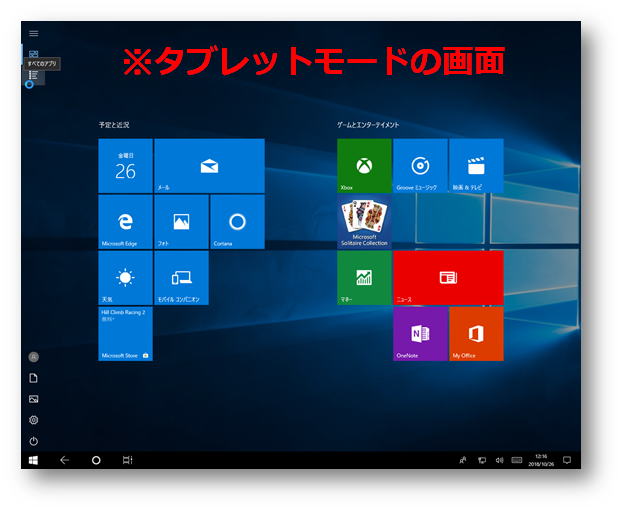Image resolution: width=623 pixels, height=511 pixels.
Task: Open Task View on taskbar
Action: [x=127, y=460]
